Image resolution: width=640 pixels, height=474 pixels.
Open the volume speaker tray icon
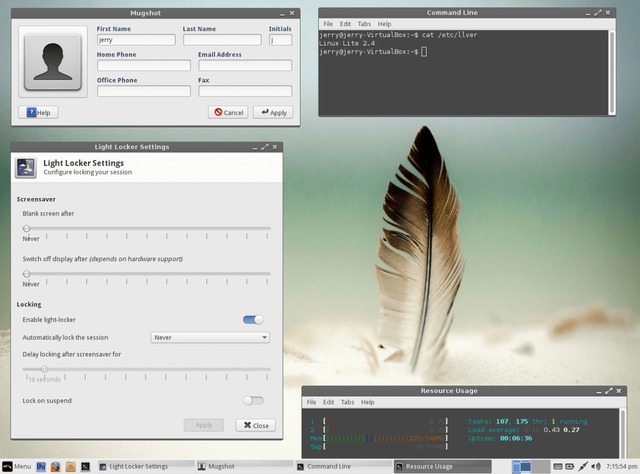[x=596, y=466]
